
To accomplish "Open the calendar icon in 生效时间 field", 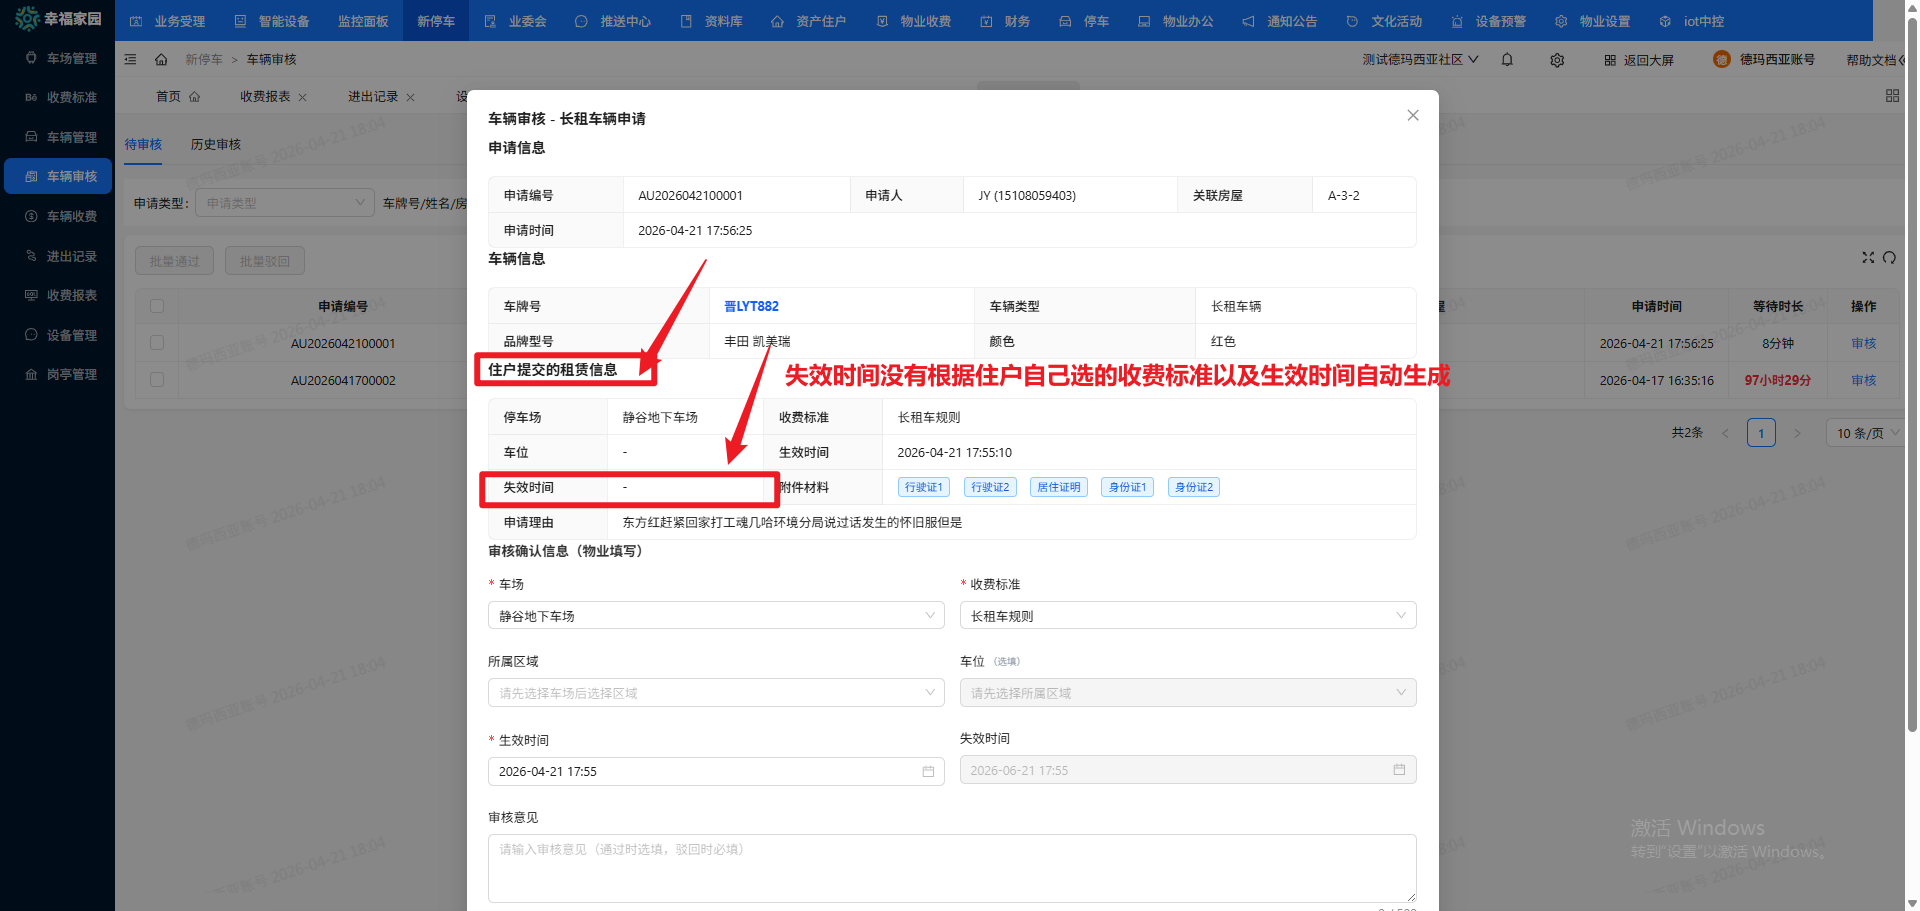I will click(928, 772).
